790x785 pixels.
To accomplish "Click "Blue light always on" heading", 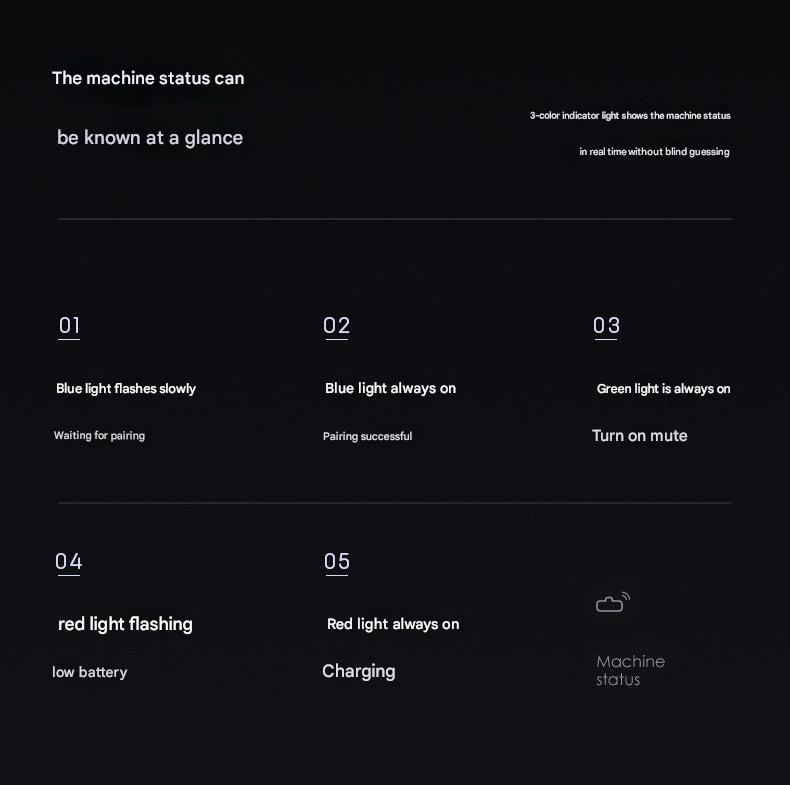I will click(x=390, y=388).
